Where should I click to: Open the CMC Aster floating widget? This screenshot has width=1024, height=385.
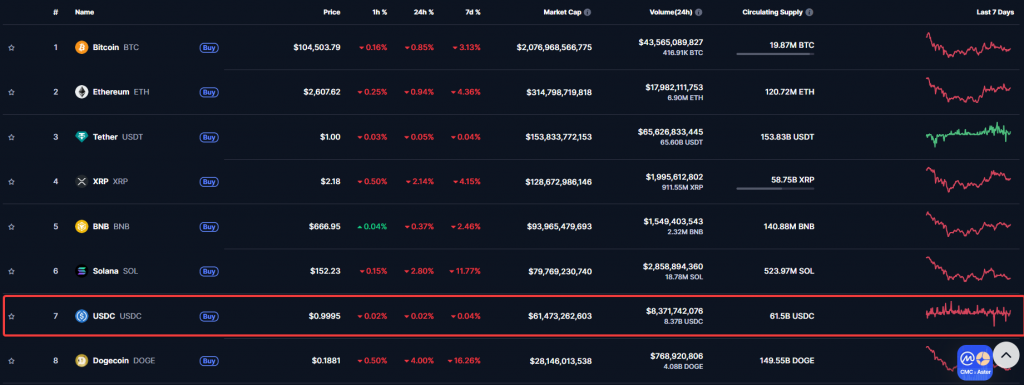pyautogui.click(x=974, y=362)
